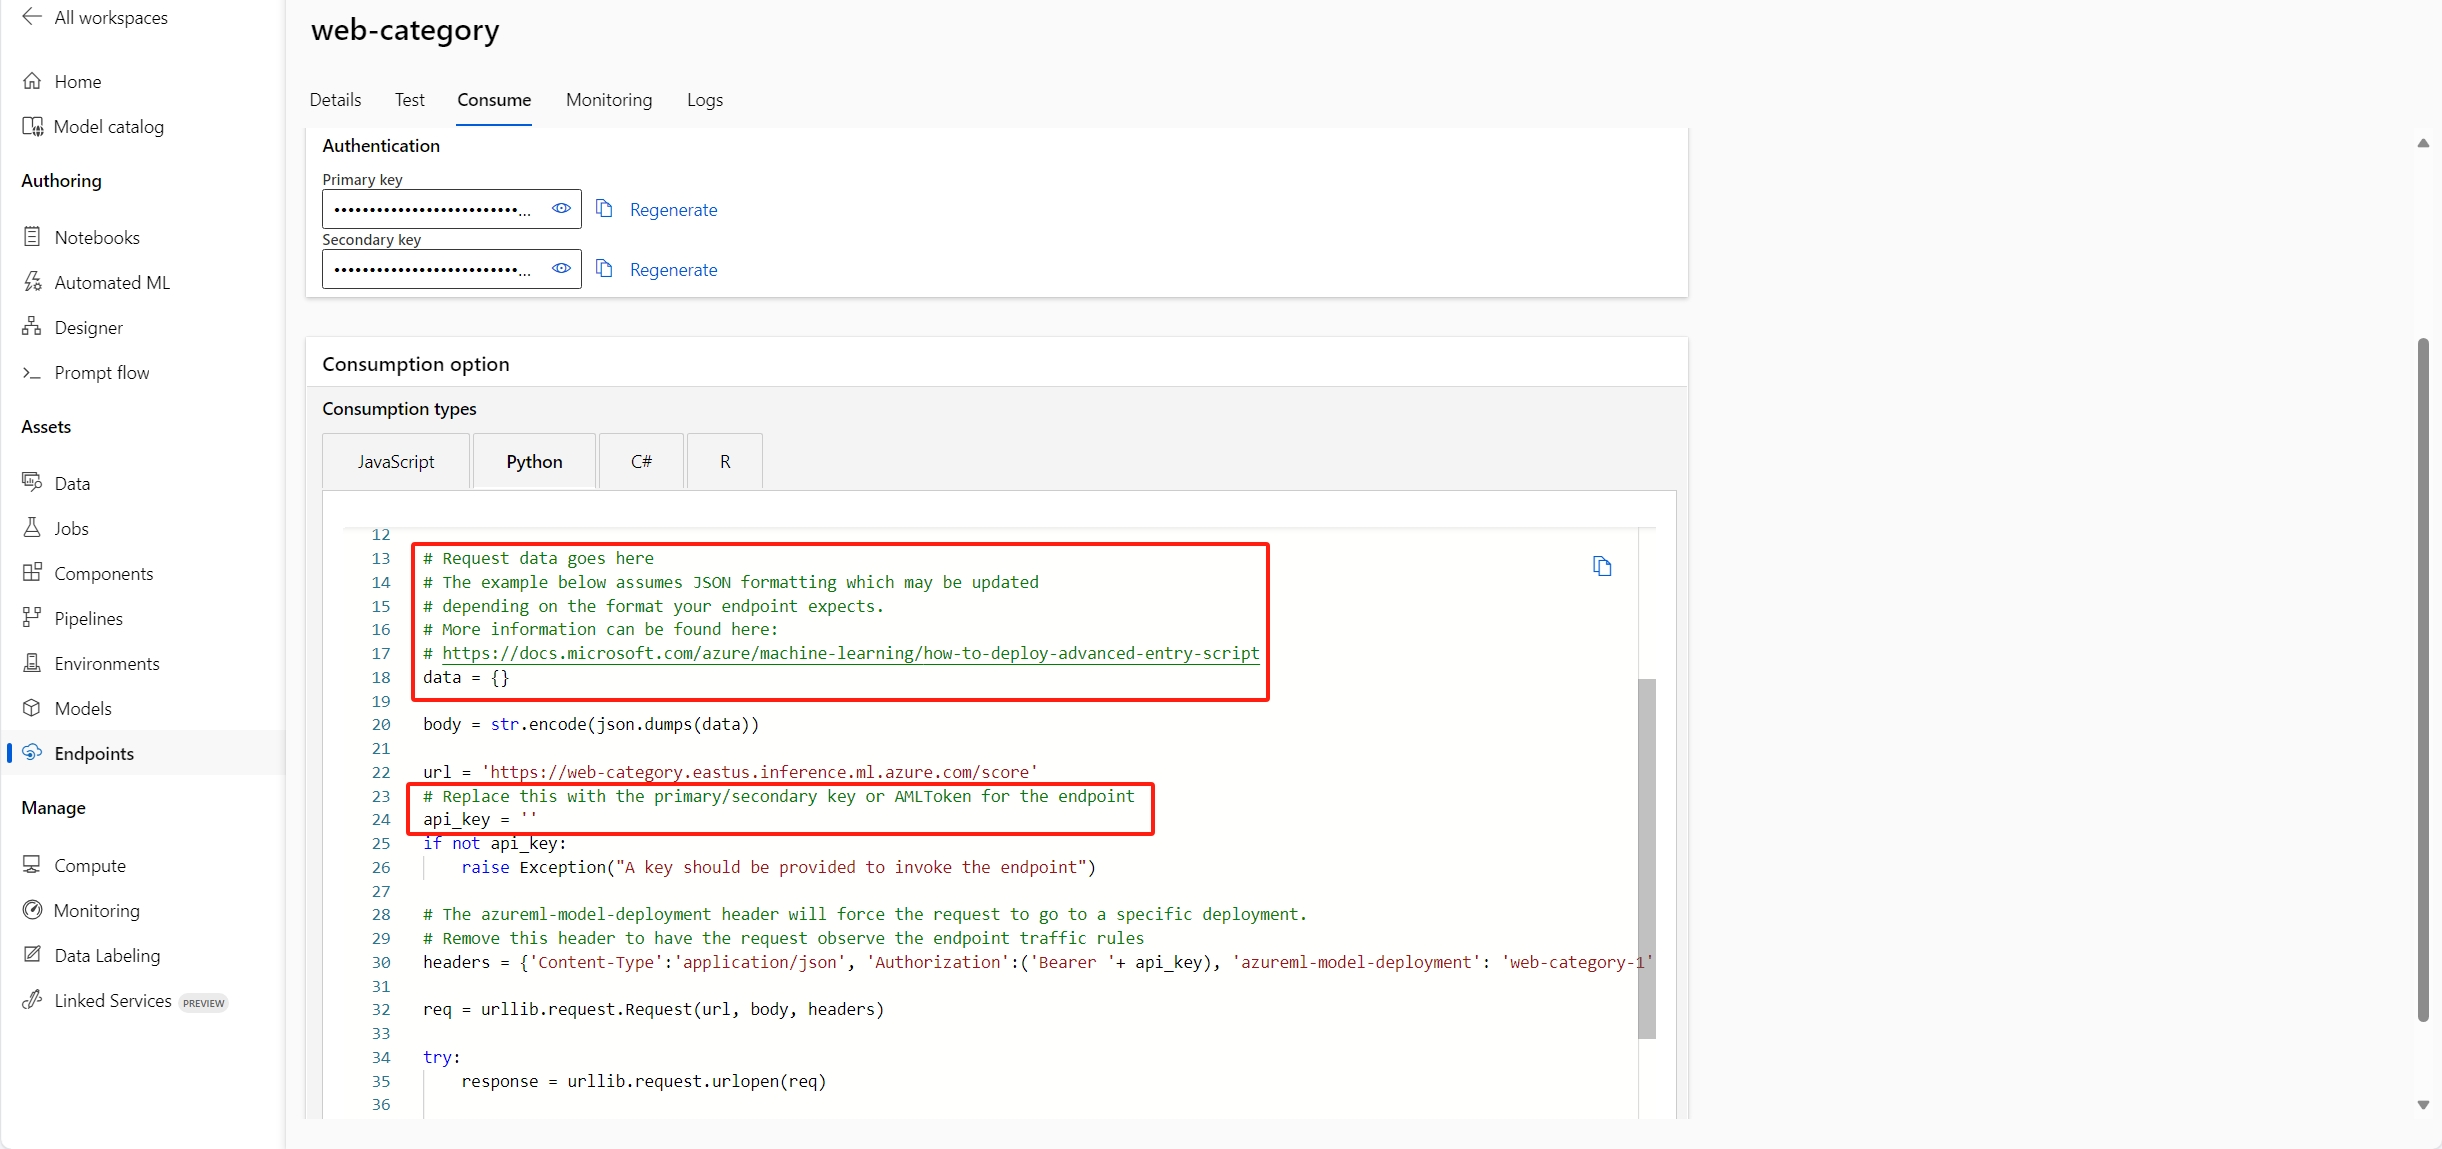Regenerate the primary key

673,210
